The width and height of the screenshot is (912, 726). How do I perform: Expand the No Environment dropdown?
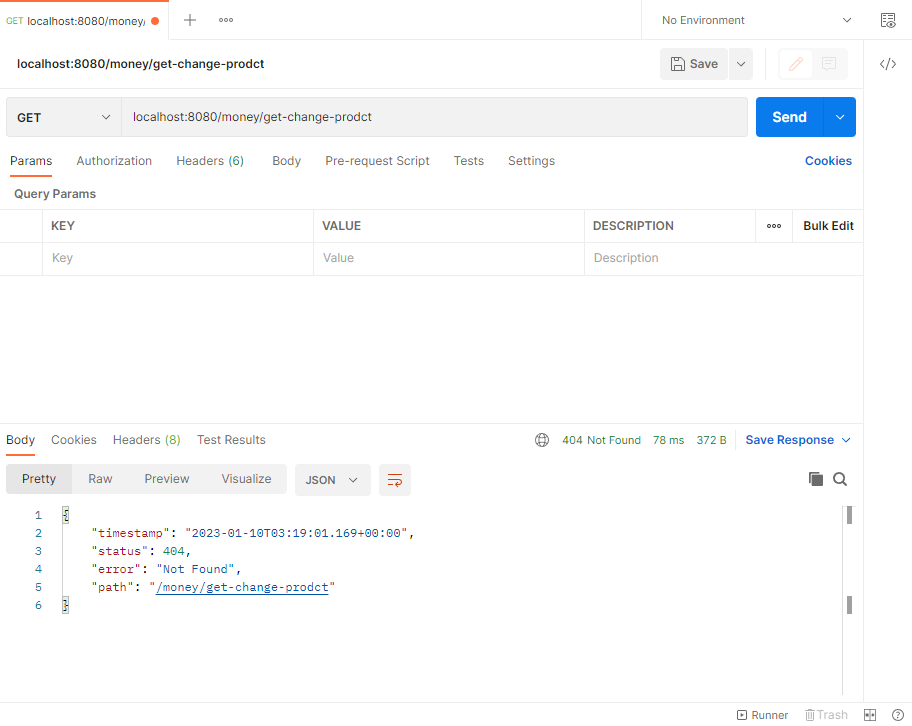pos(756,20)
